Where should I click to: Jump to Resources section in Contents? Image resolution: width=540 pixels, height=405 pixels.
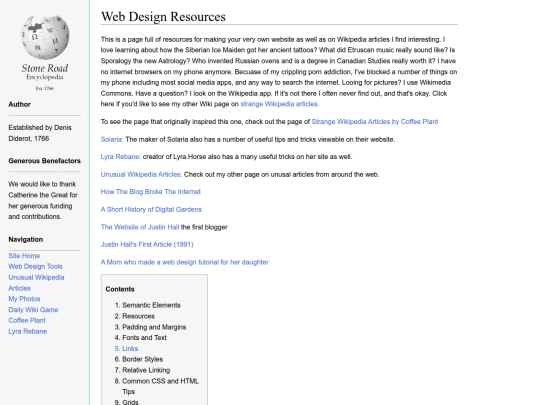(x=138, y=316)
